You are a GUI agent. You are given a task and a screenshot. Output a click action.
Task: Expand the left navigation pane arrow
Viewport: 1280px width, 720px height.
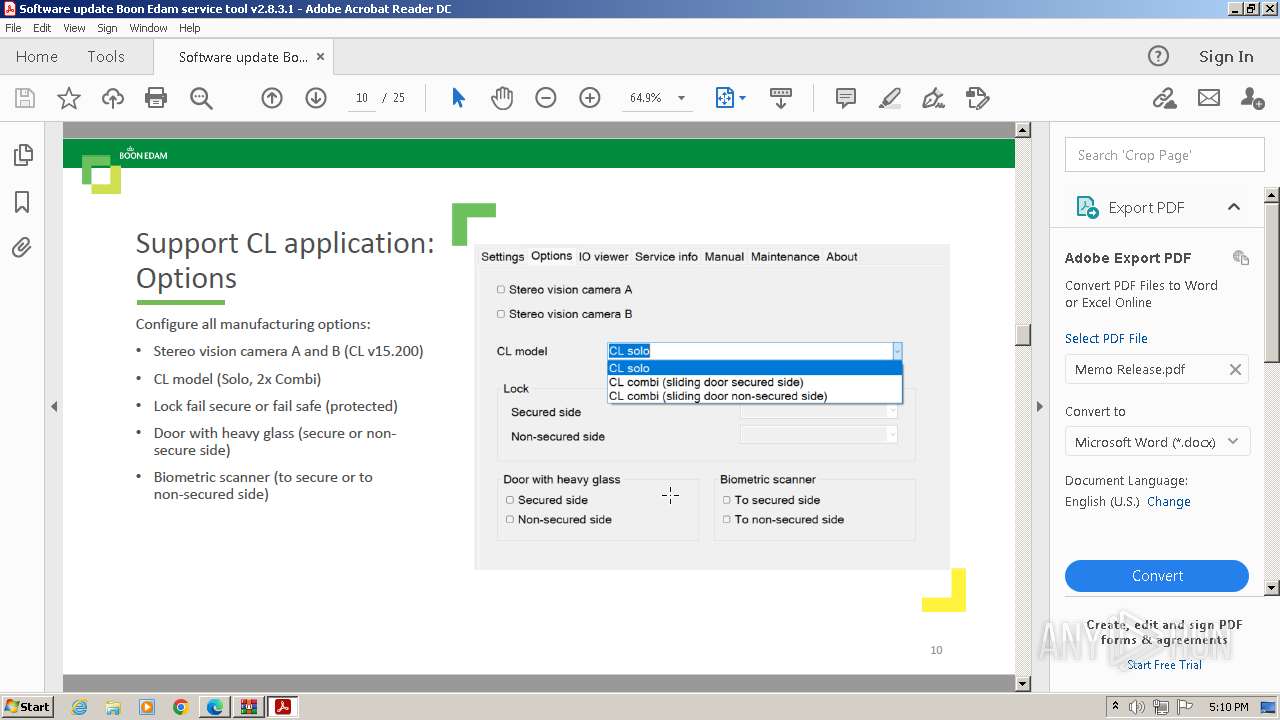pyautogui.click(x=54, y=406)
